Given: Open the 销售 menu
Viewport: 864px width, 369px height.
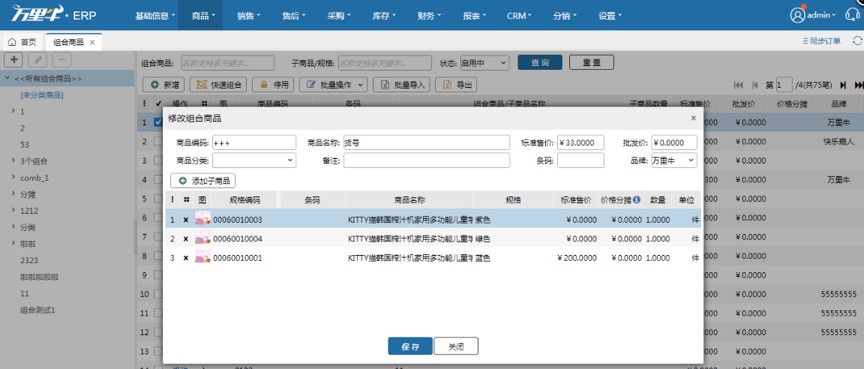Looking at the screenshot, I should pos(249,15).
